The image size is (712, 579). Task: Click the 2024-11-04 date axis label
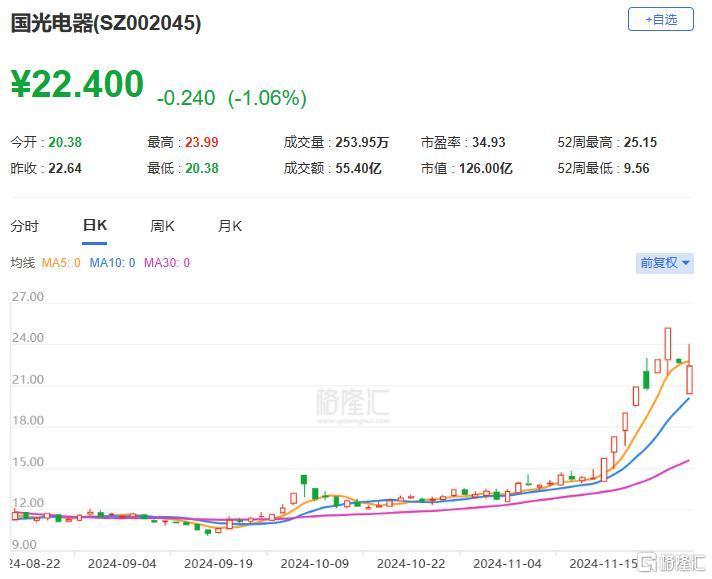[507, 564]
